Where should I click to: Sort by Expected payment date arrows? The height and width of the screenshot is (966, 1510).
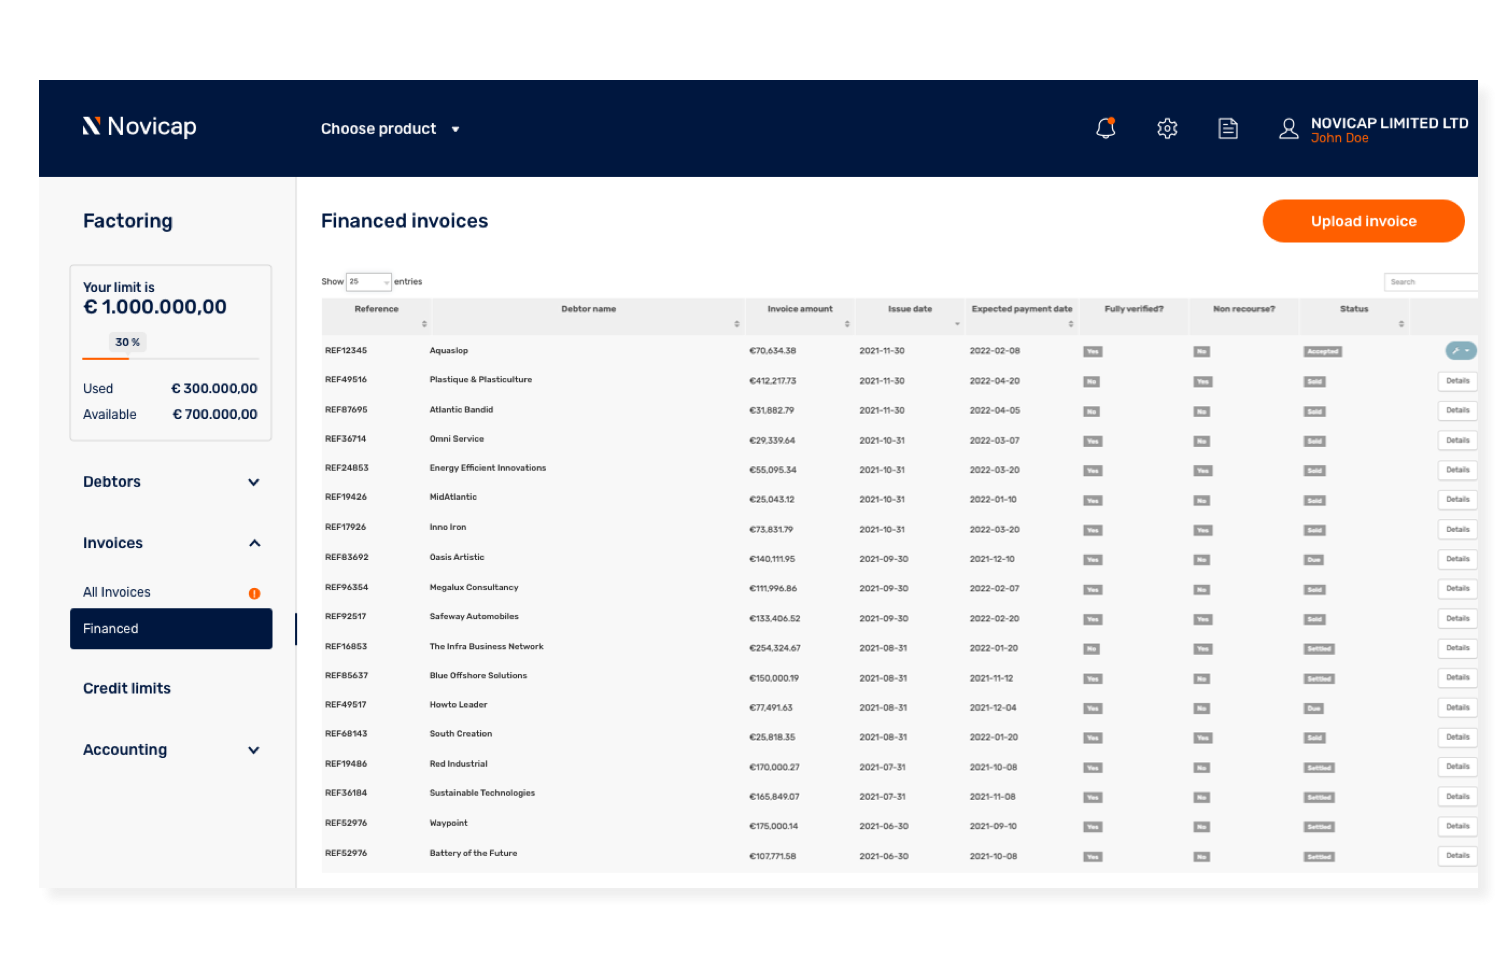point(1070,324)
